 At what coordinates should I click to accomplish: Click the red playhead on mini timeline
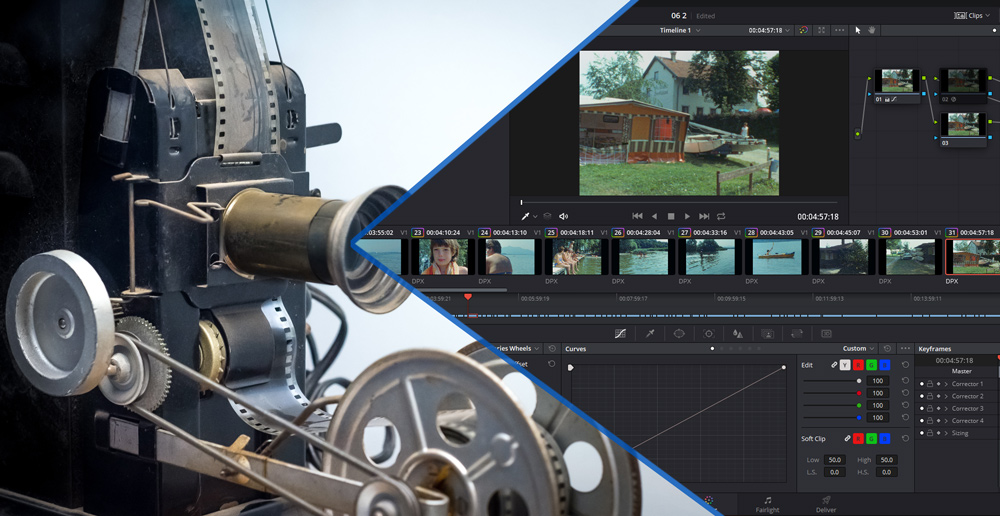(468, 297)
